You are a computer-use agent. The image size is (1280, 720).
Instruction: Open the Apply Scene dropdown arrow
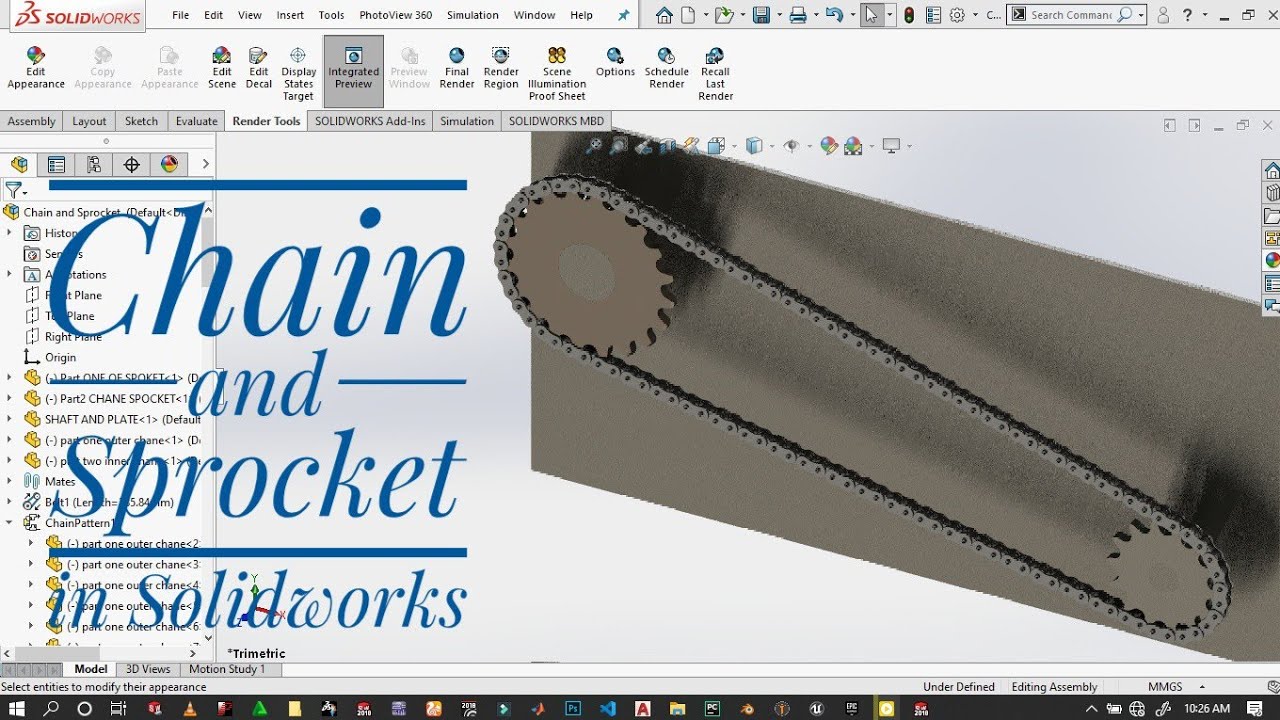[871, 146]
